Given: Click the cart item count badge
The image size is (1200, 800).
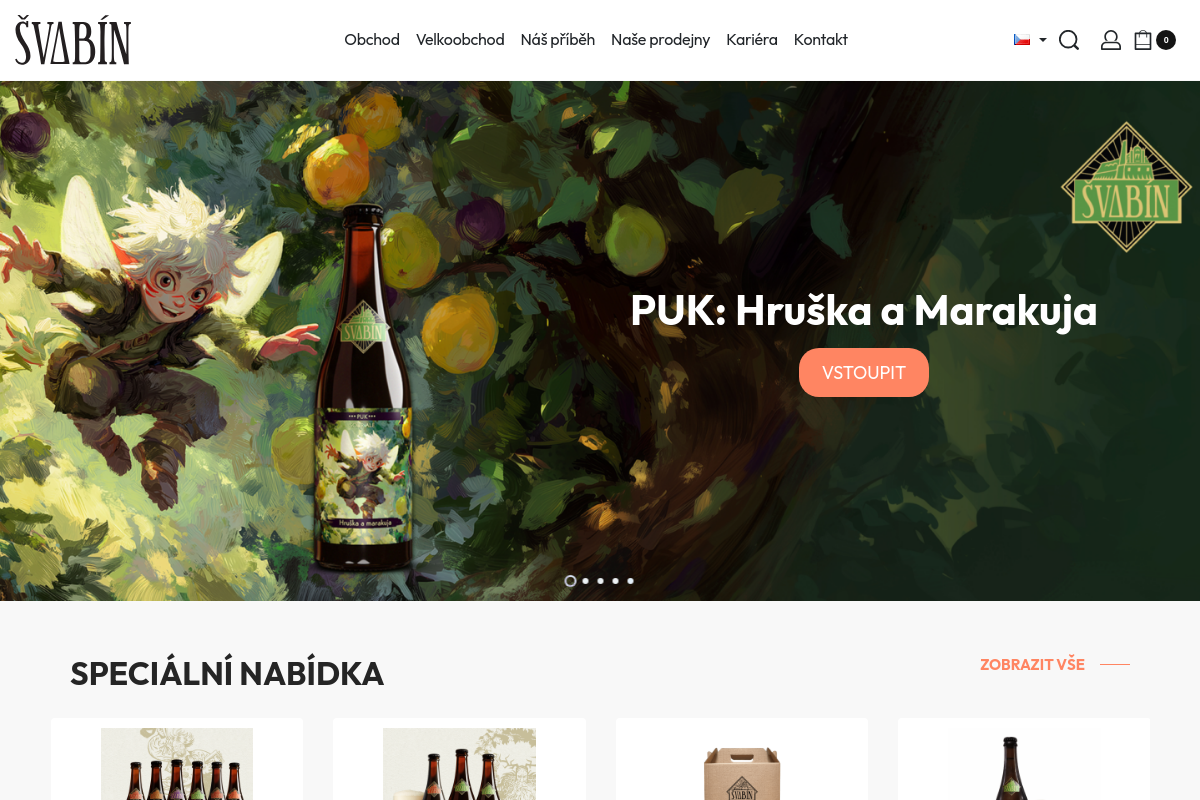Looking at the screenshot, I should point(1166,40).
